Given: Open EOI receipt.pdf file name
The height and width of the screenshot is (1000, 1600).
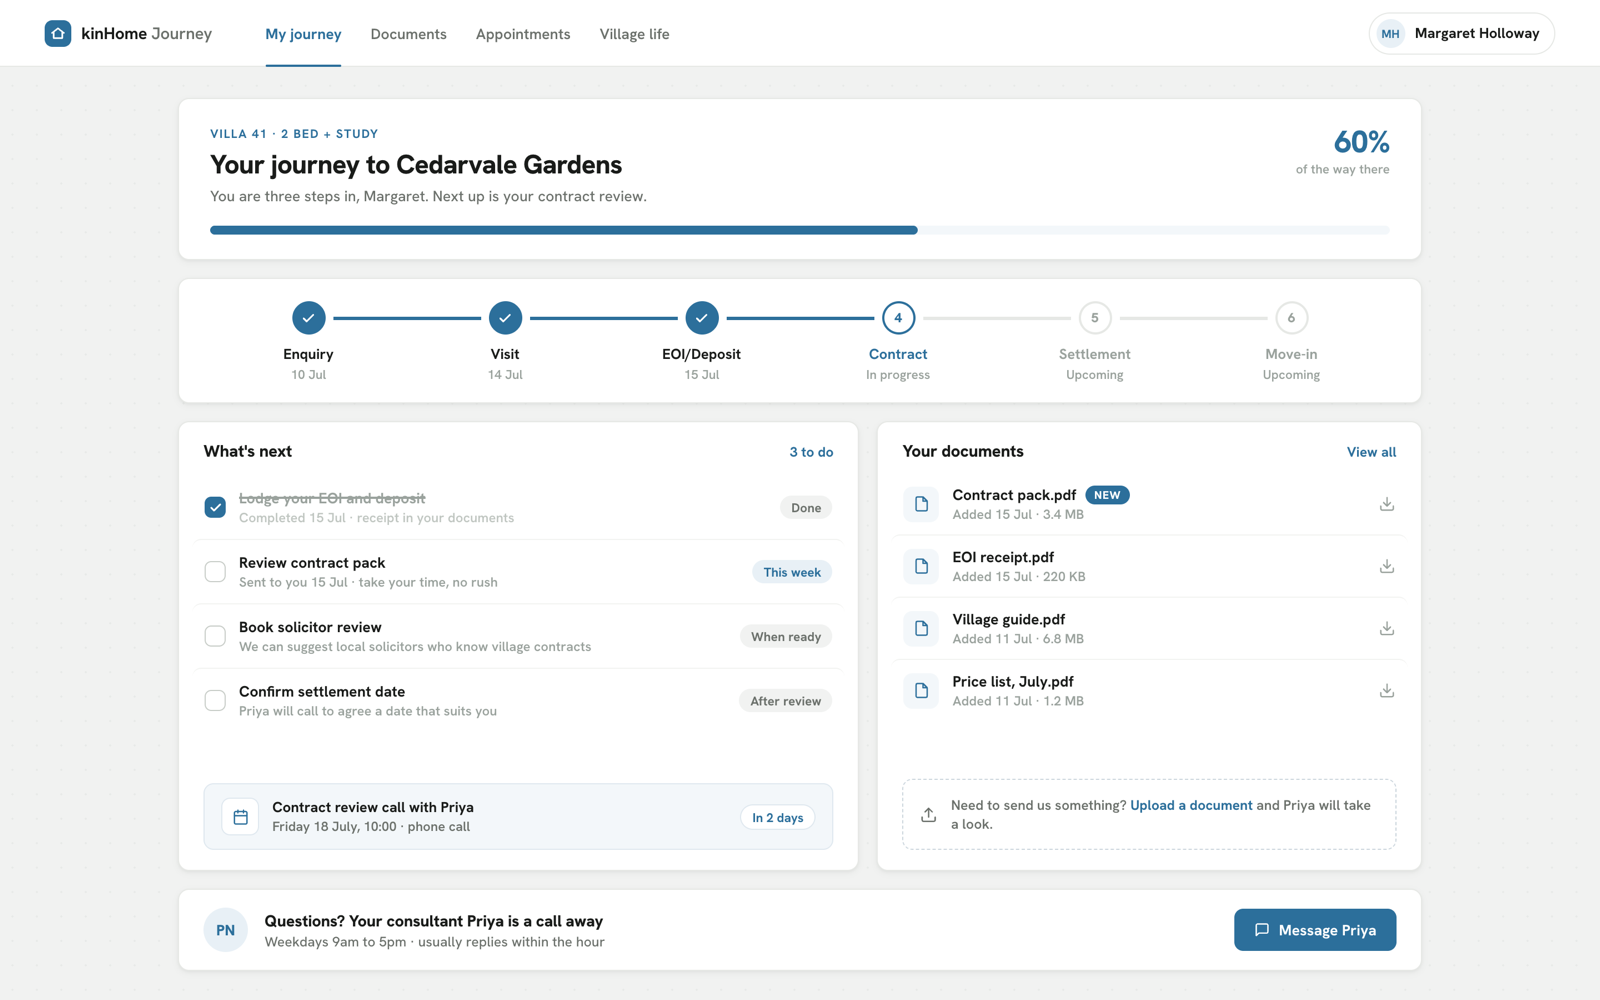Looking at the screenshot, I should tap(1003, 557).
